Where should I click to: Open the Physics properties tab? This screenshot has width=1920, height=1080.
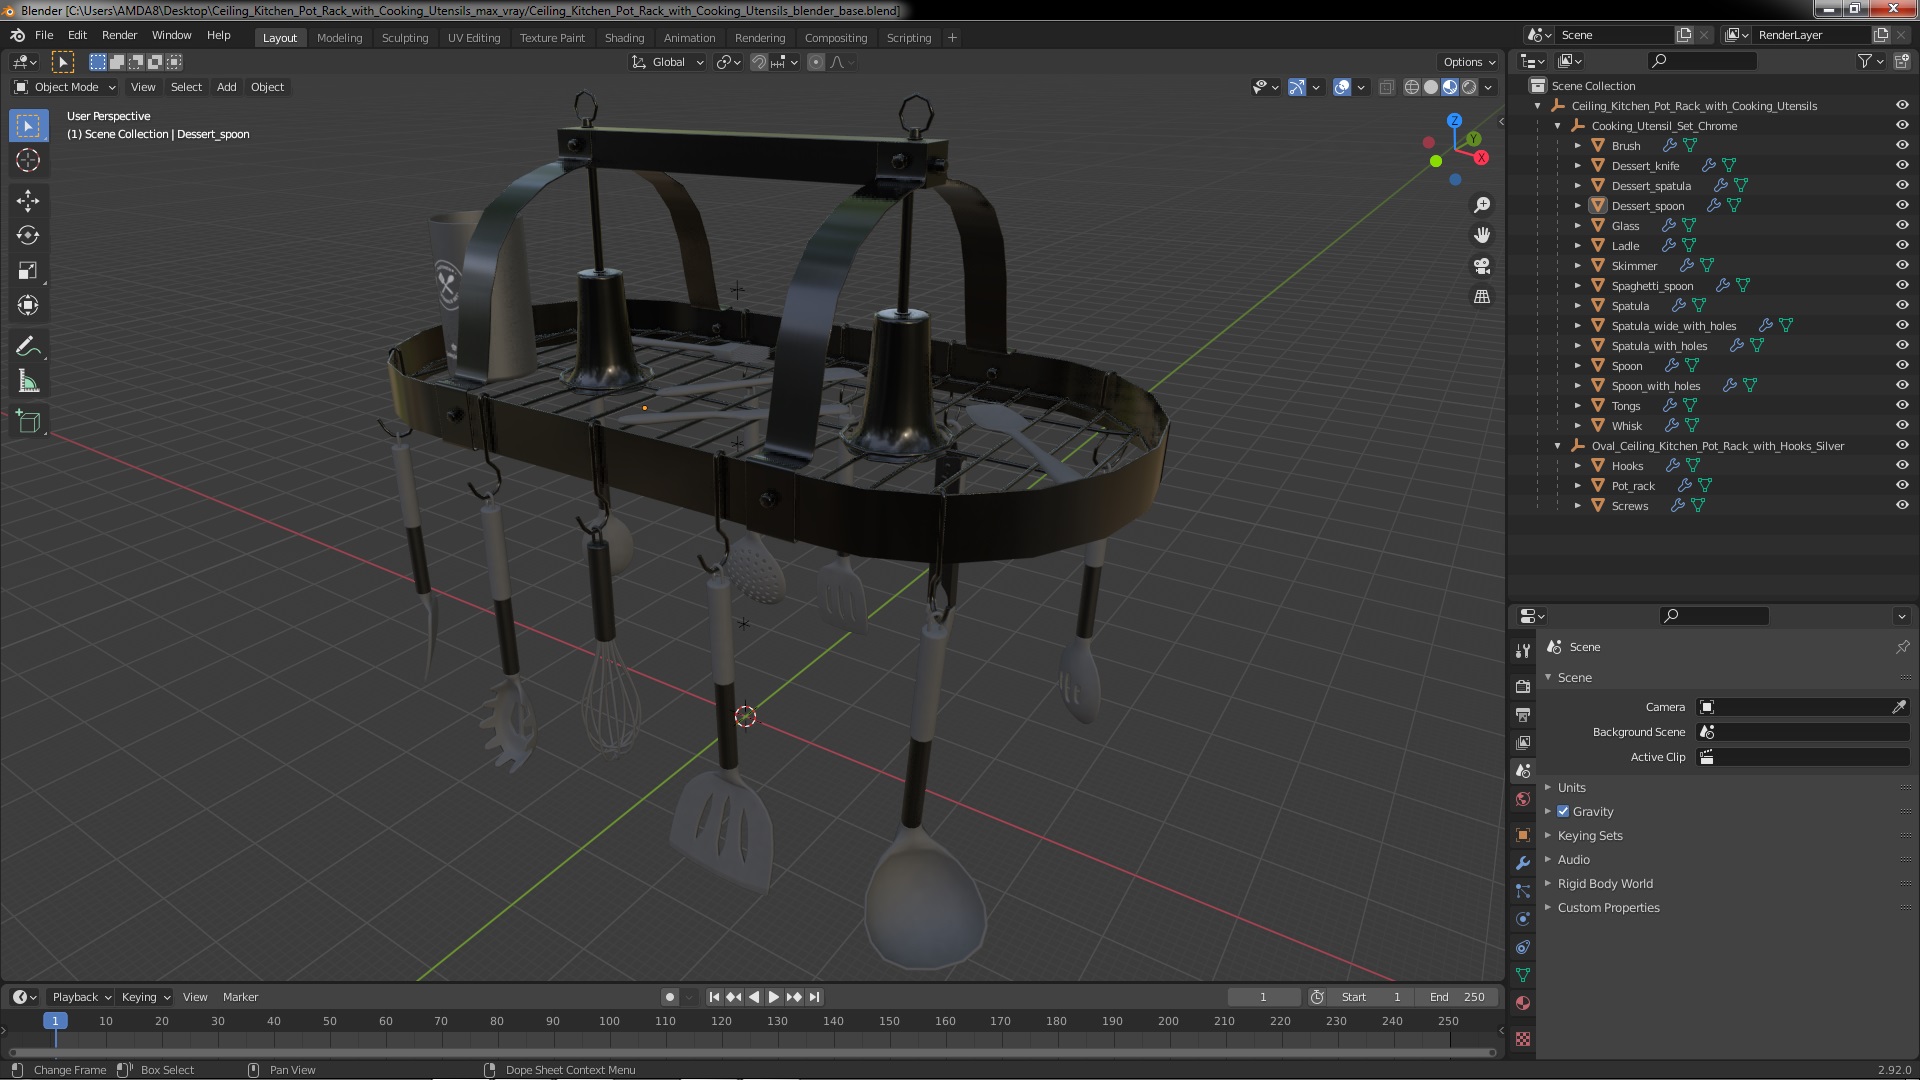coord(1522,919)
